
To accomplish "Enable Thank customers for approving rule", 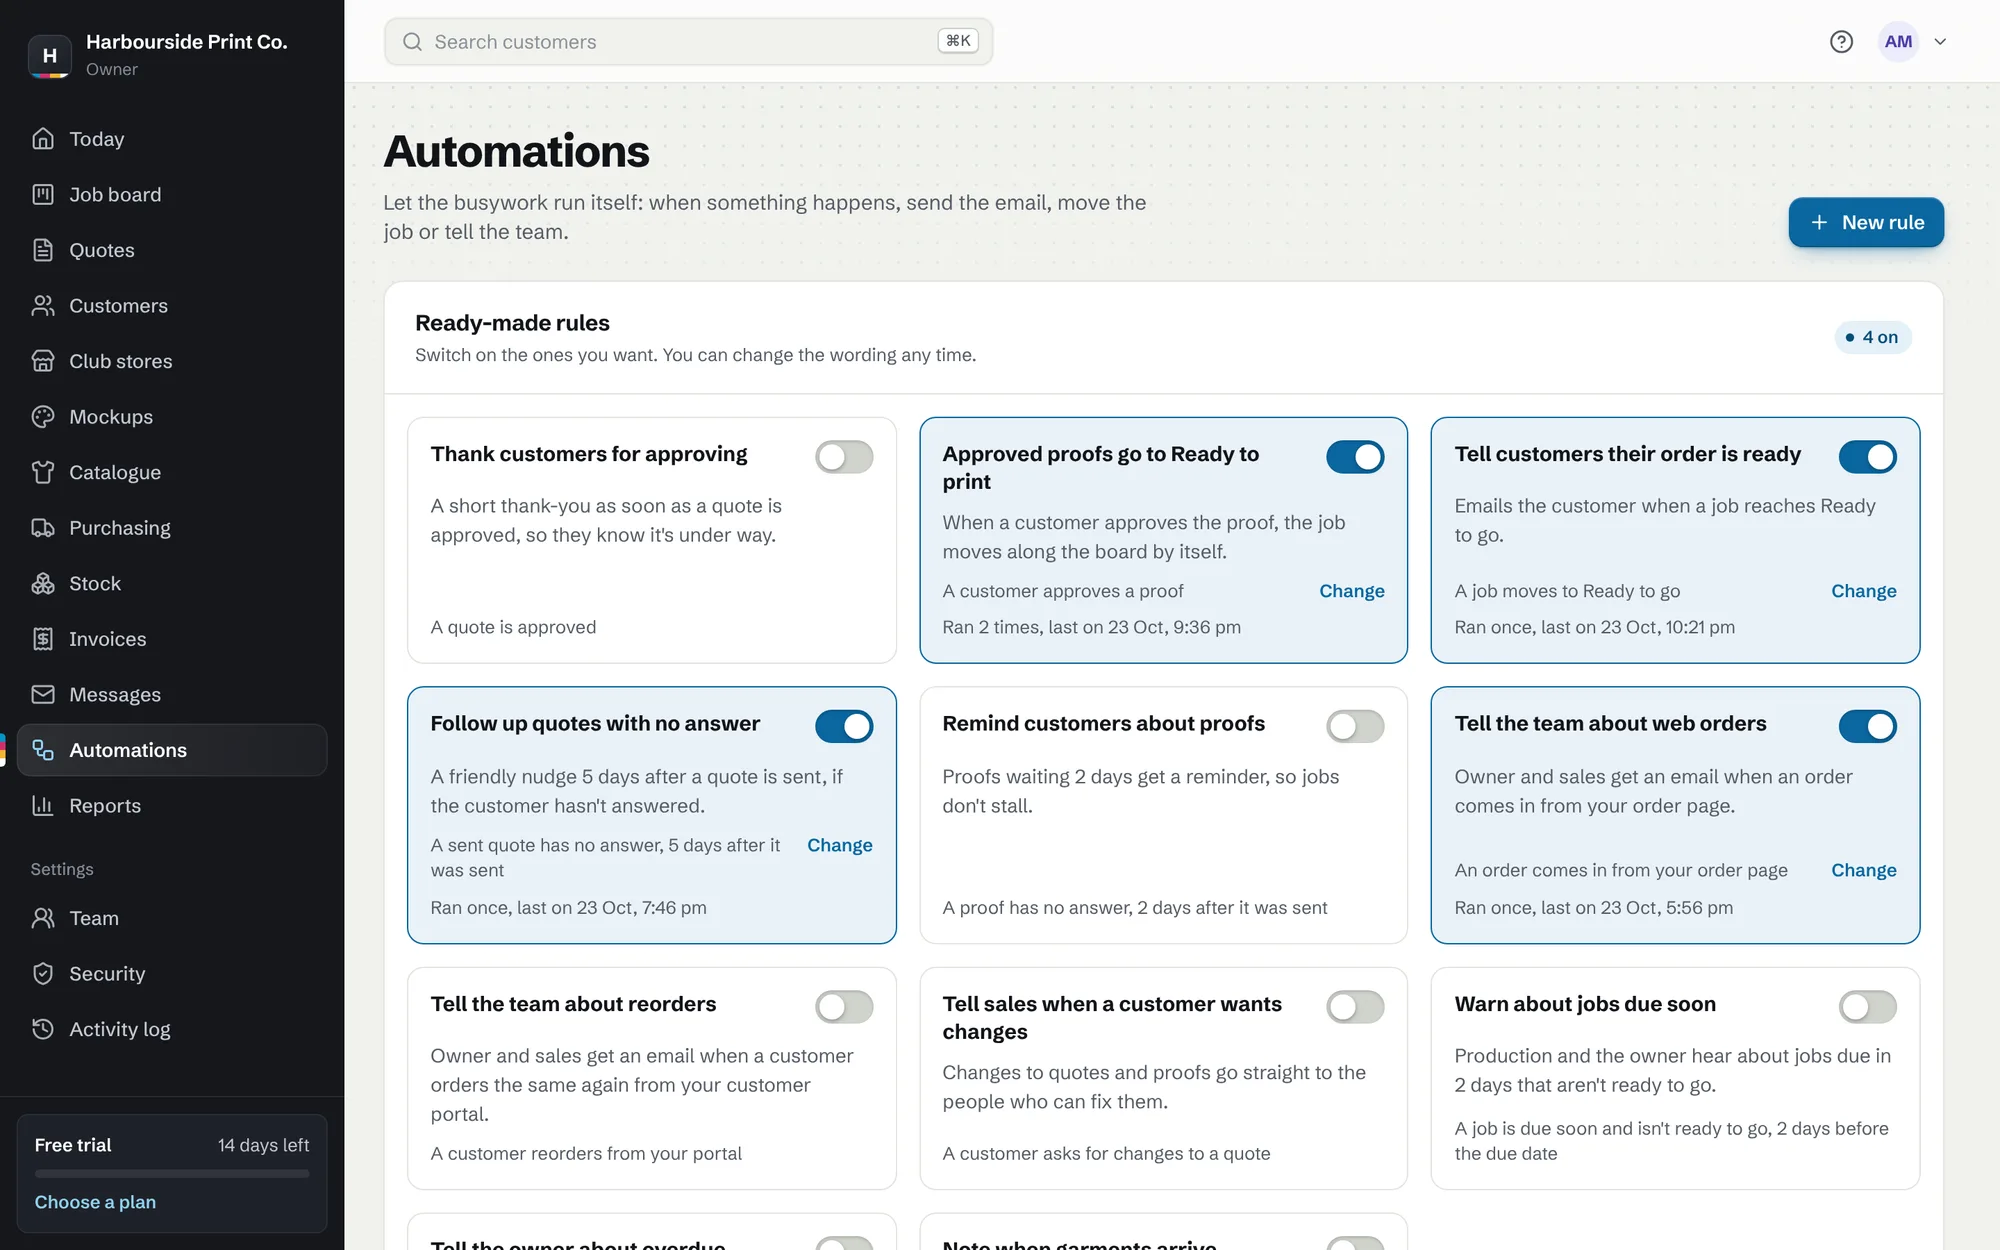I will coord(844,457).
